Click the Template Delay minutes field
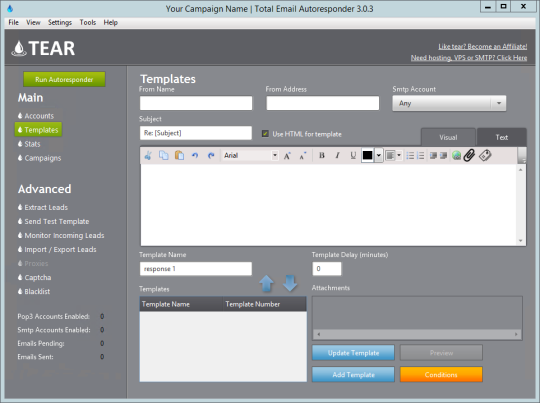540x403 pixels. coord(327,269)
